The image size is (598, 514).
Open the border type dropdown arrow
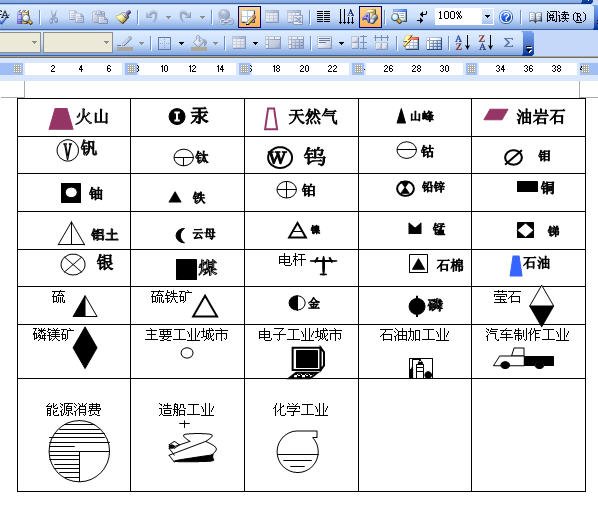[x=181, y=43]
